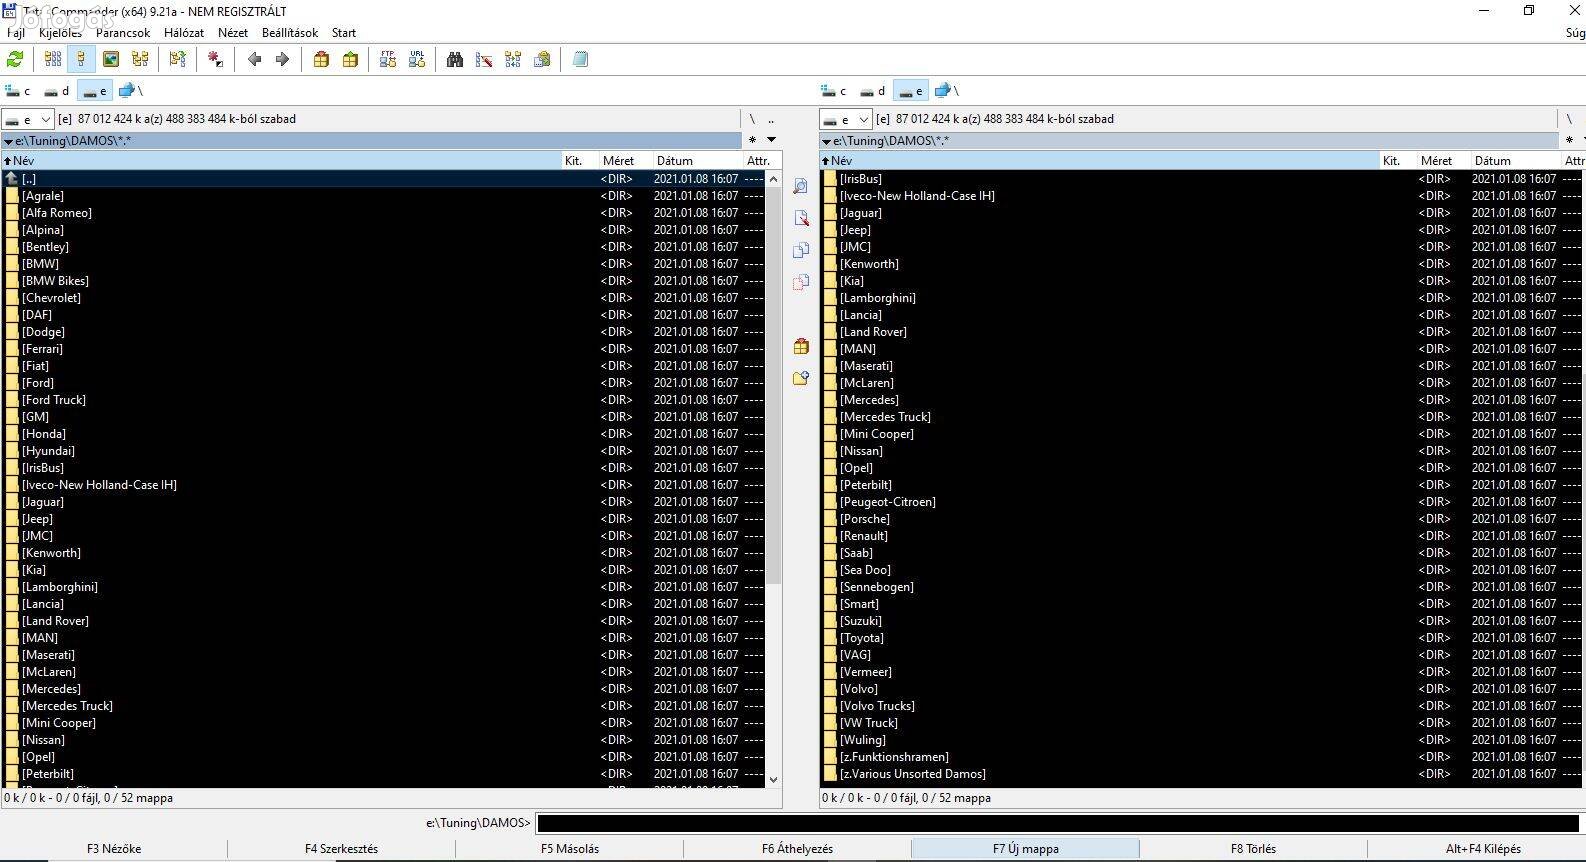Enable thumbnail view with picture icon
Viewport: 1586px width, 862px height.
(x=111, y=60)
